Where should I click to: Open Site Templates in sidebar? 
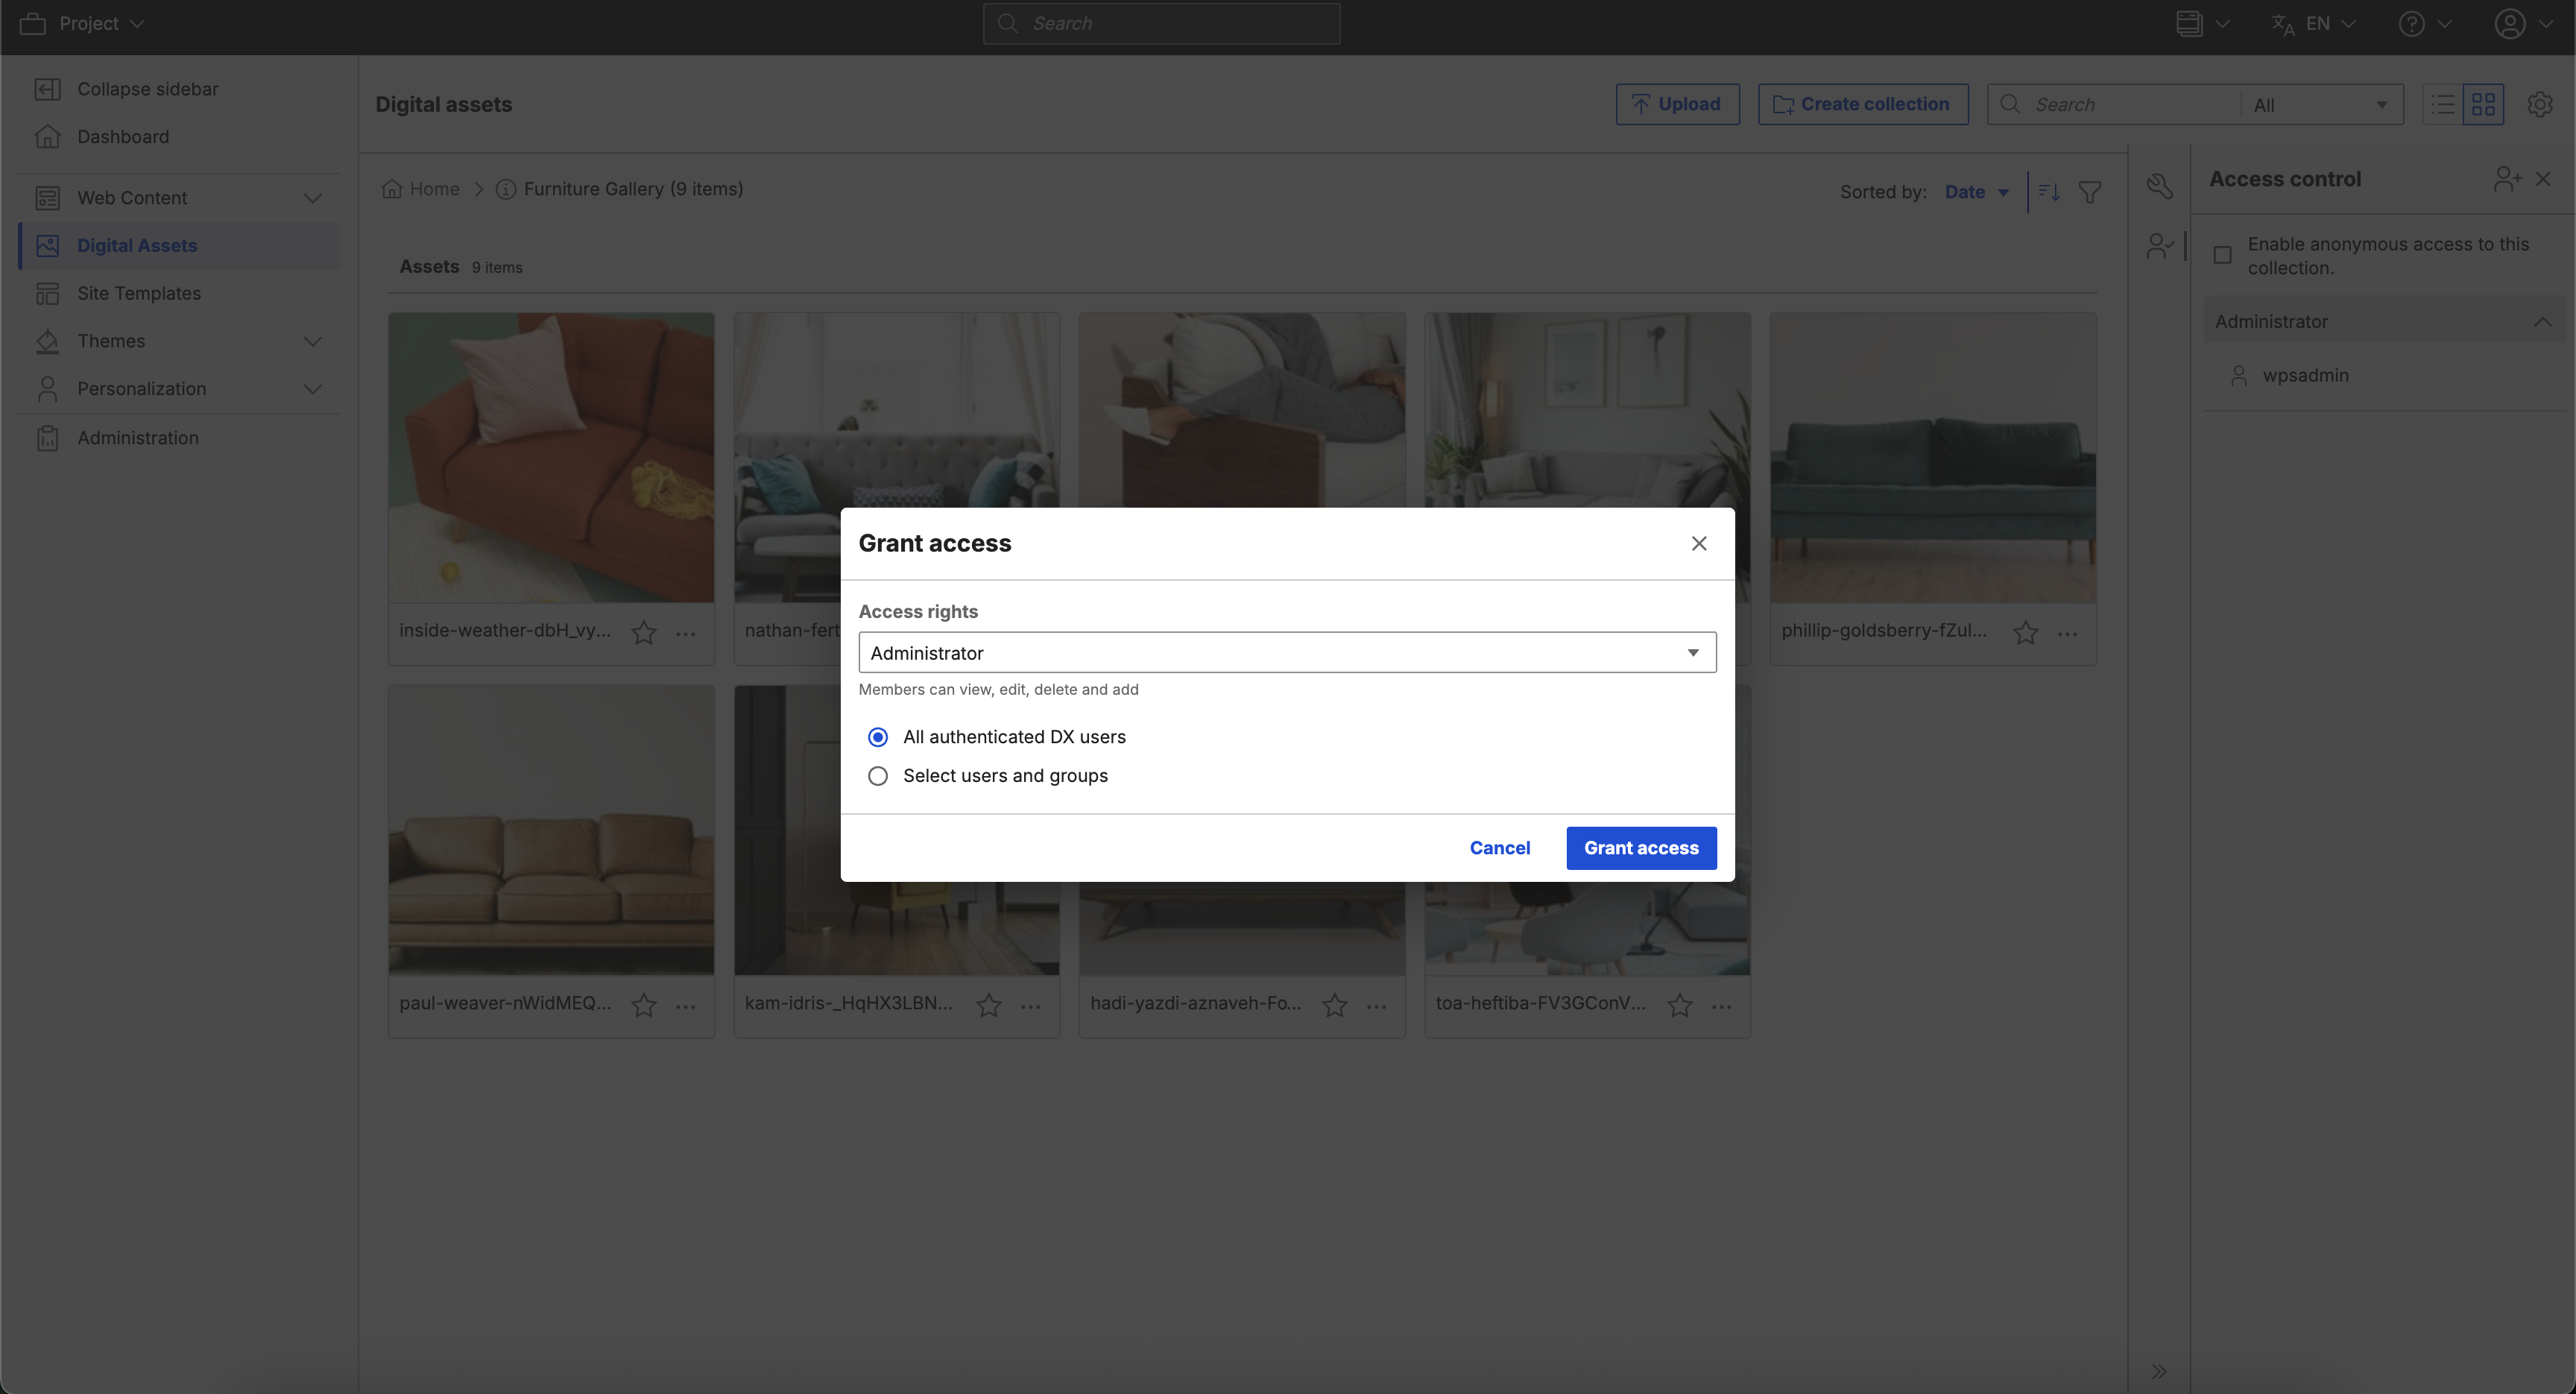point(139,293)
